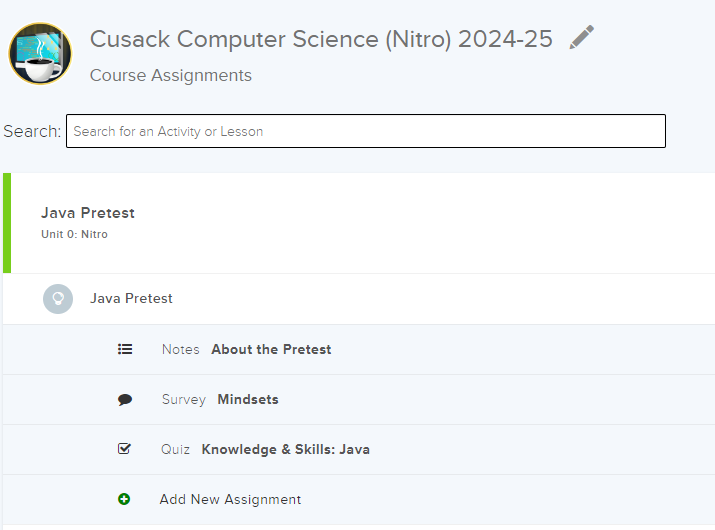Collapse the Java Pretest unit header

pos(88,213)
